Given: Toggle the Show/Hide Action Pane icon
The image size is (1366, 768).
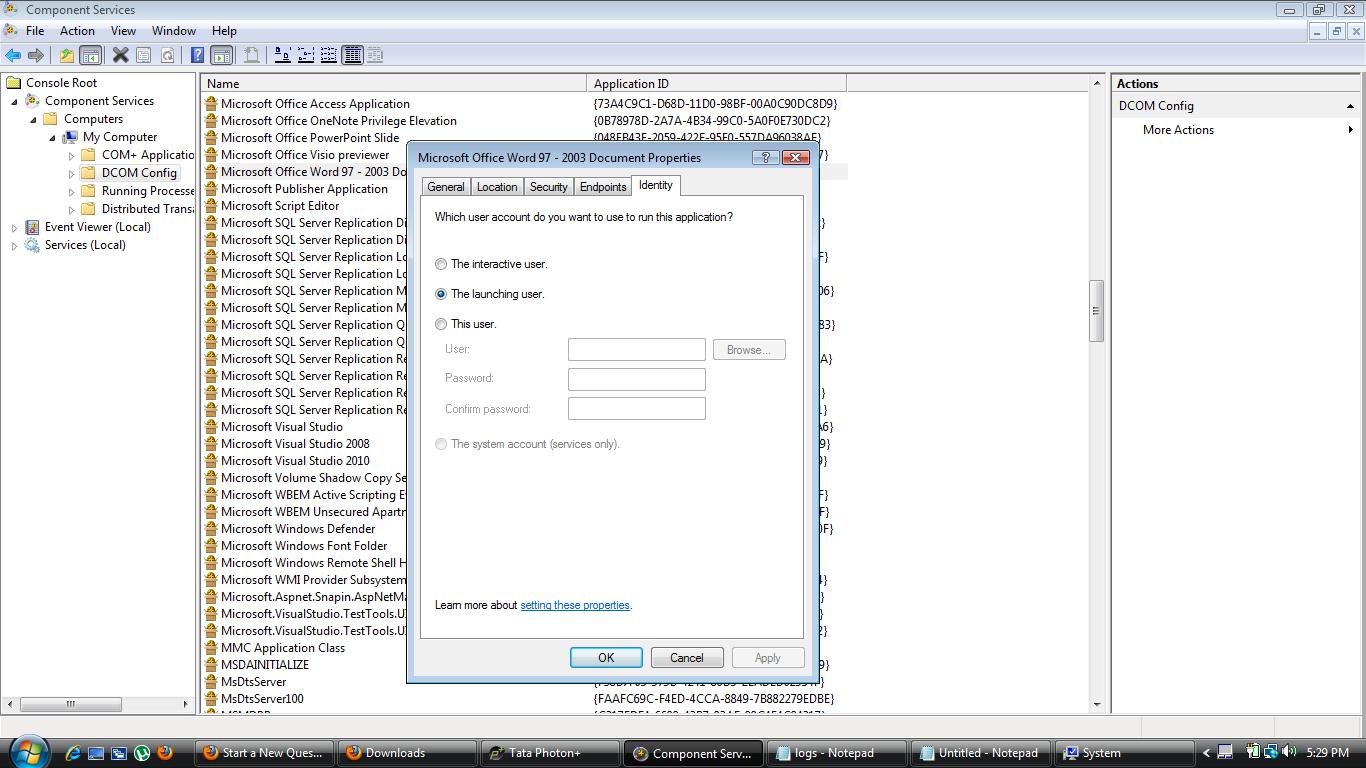Looking at the screenshot, I should pos(222,56).
